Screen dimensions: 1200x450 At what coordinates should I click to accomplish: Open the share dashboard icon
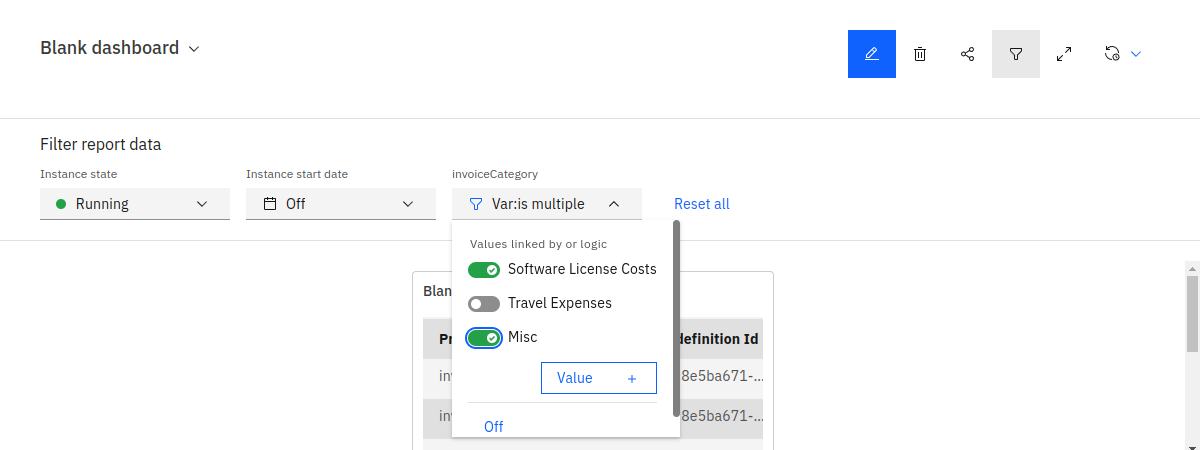[968, 54]
